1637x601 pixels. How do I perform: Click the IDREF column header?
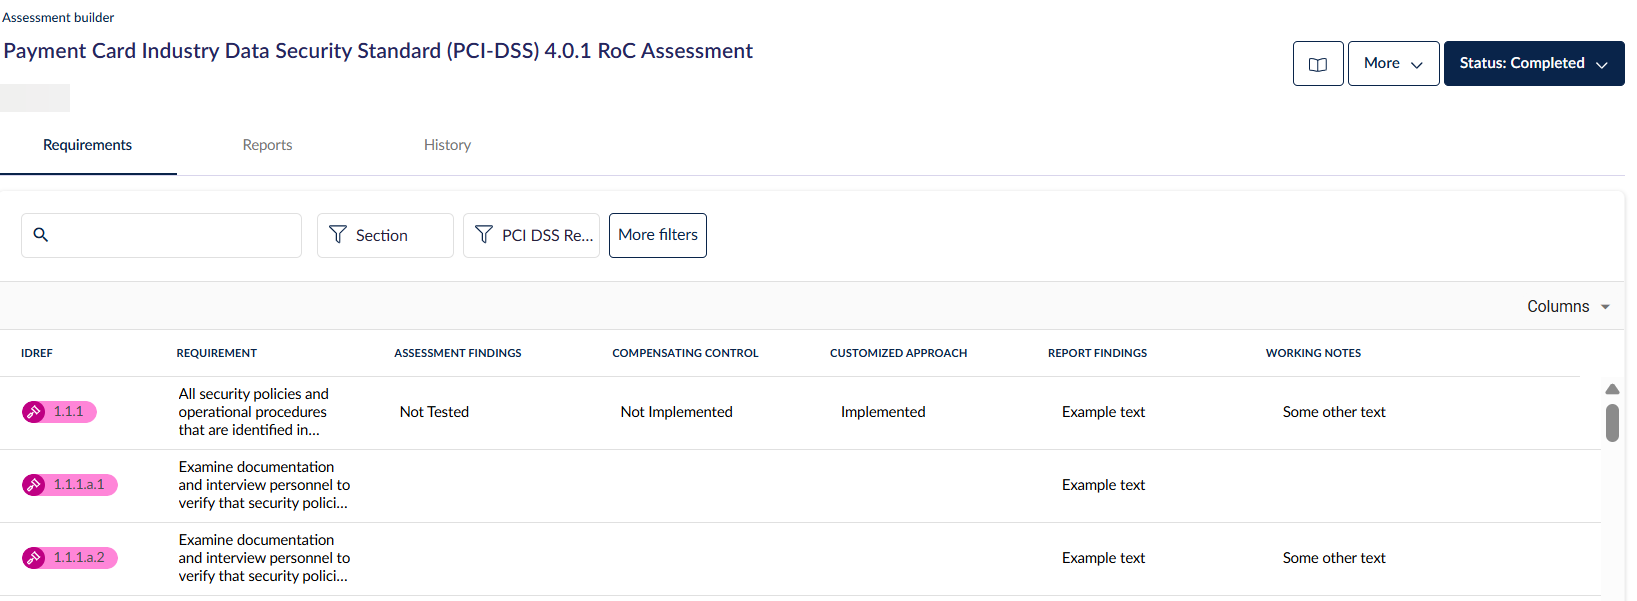pyautogui.click(x=37, y=353)
